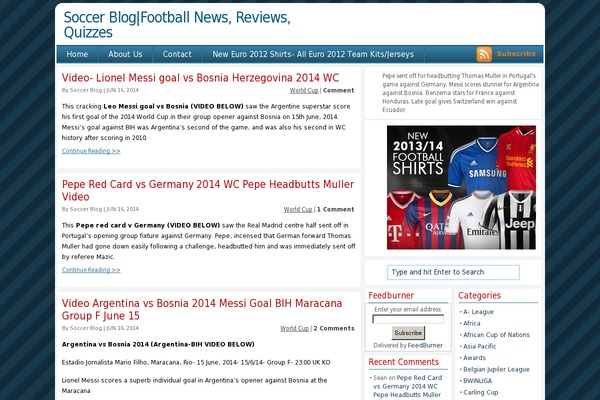Open World Cup category of Argentina vs Bosnia post
The image size is (600, 400).
click(294, 328)
